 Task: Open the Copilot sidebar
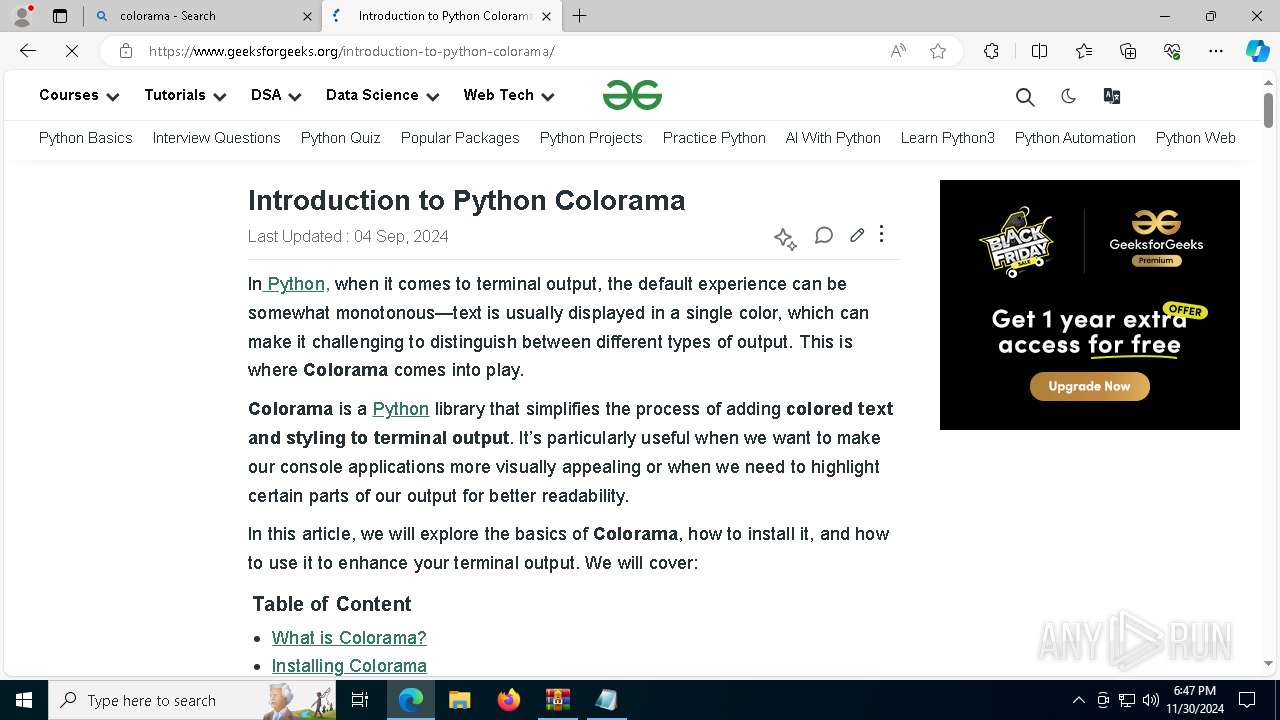1257,51
